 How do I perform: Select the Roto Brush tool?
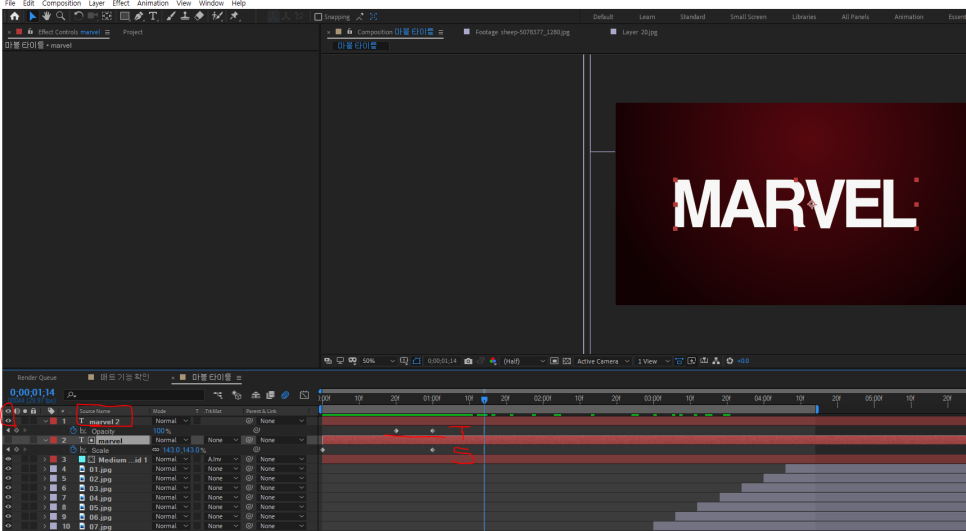coord(217,16)
